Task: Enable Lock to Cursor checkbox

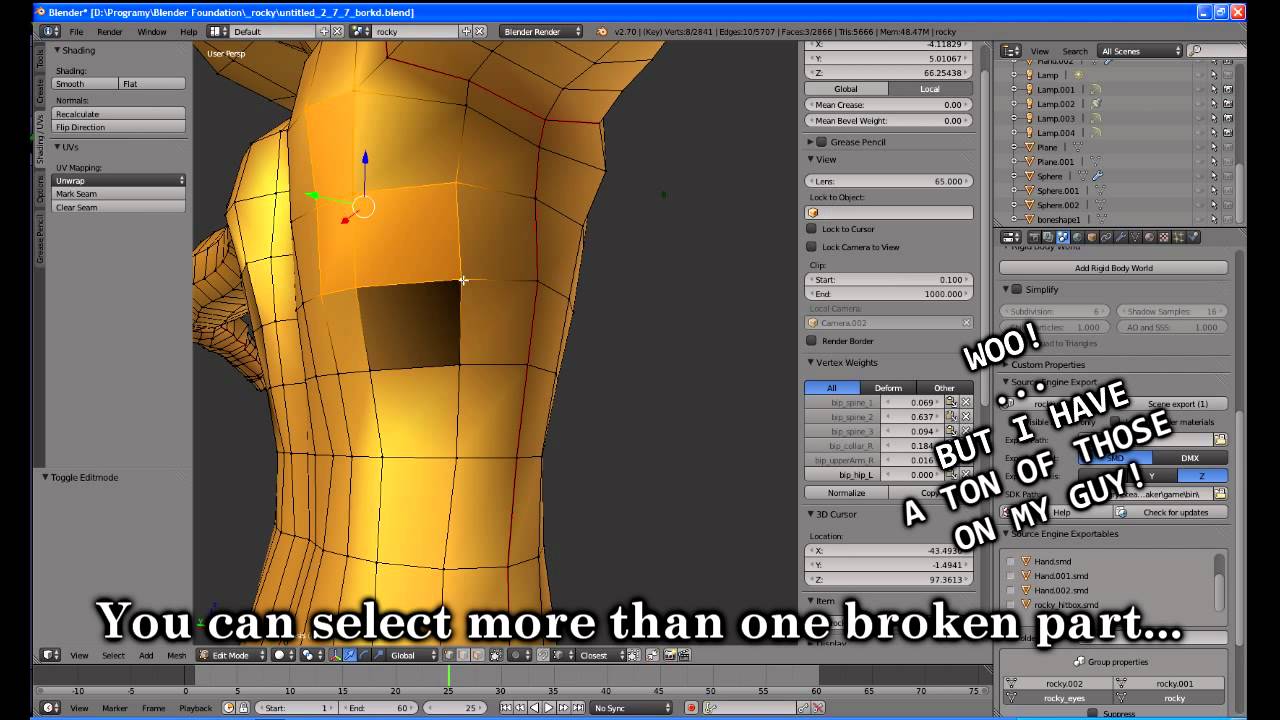Action: [812, 229]
